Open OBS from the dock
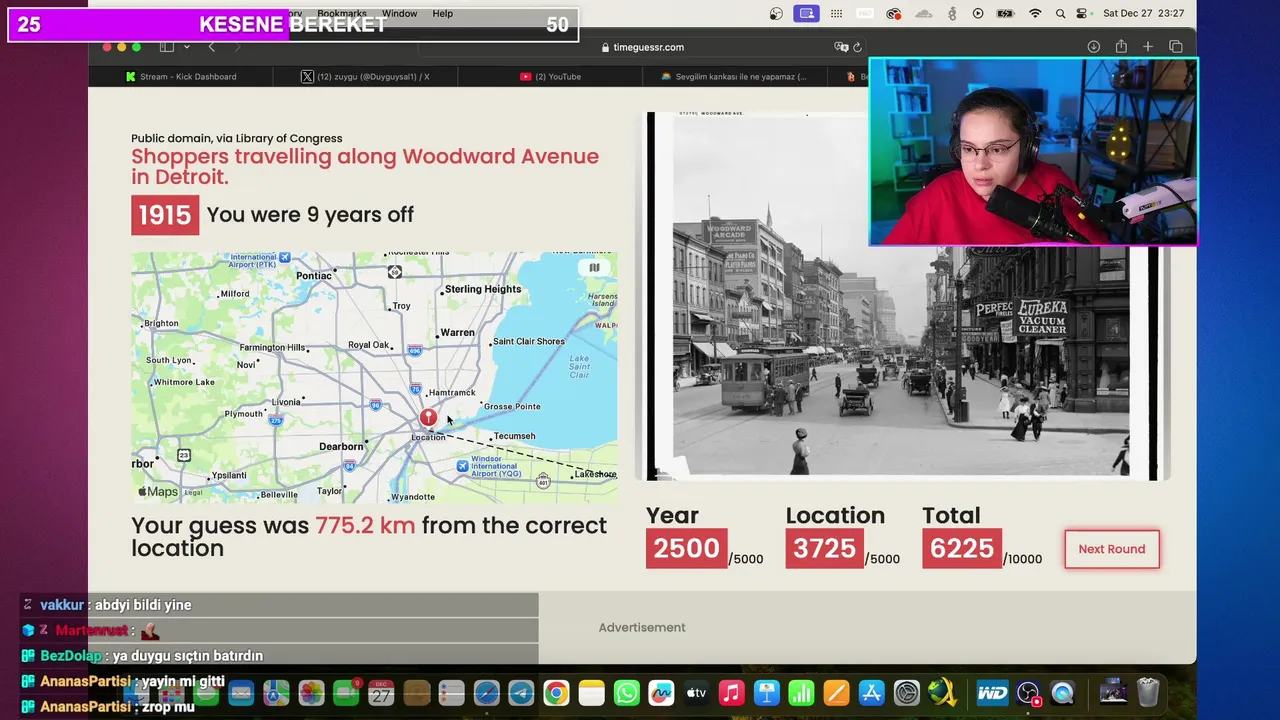Image resolution: width=1280 pixels, height=720 pixels. (x=1028, y=693)
